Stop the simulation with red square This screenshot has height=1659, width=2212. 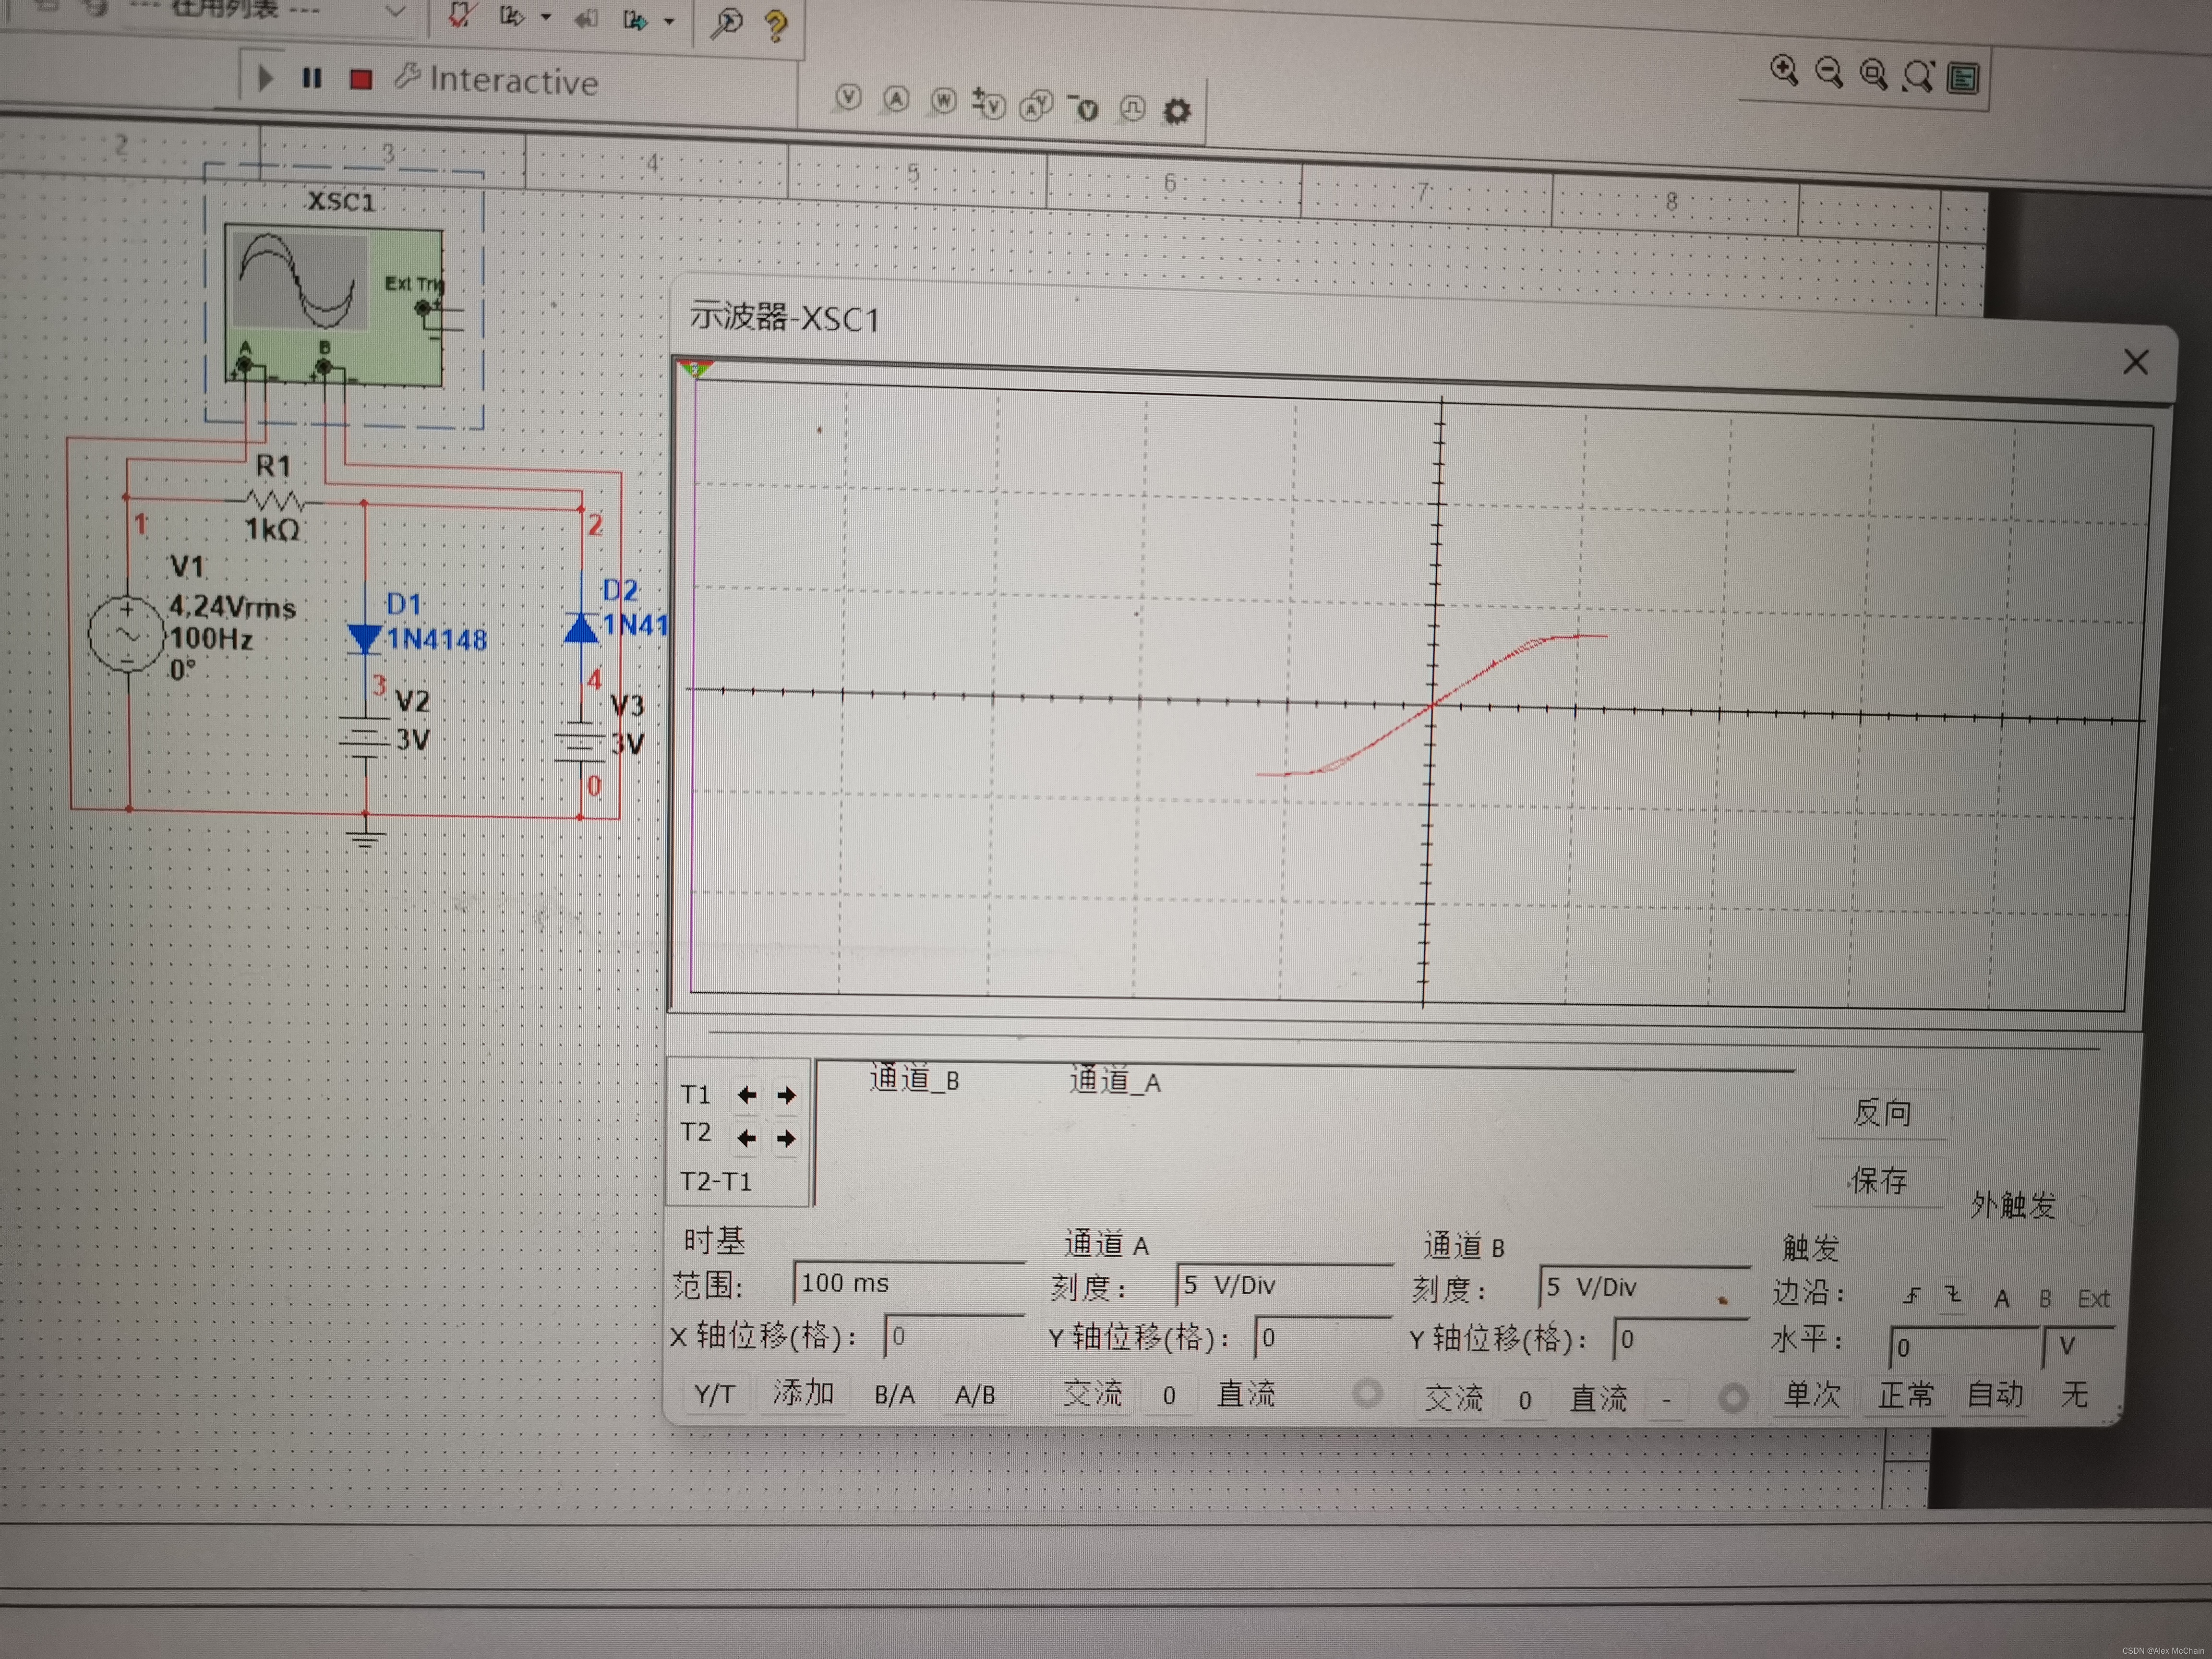(x=361, y=79)
